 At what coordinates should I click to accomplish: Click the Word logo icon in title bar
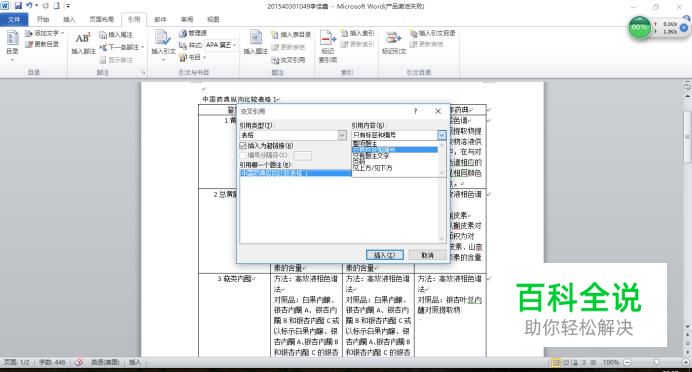point(5,6)
